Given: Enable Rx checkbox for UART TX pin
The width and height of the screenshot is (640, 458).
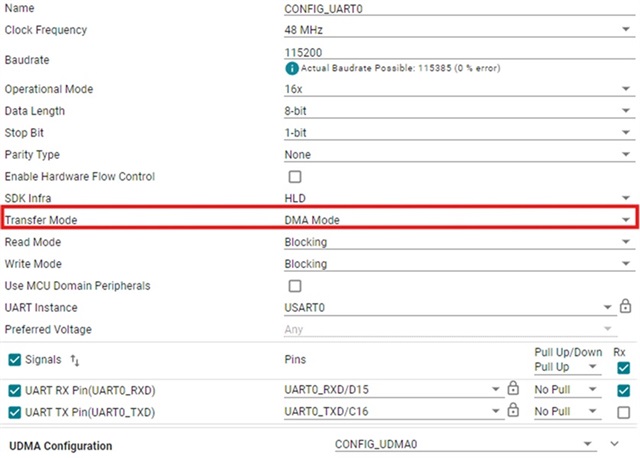Looking at the screenshot, I should coord(623,412).
